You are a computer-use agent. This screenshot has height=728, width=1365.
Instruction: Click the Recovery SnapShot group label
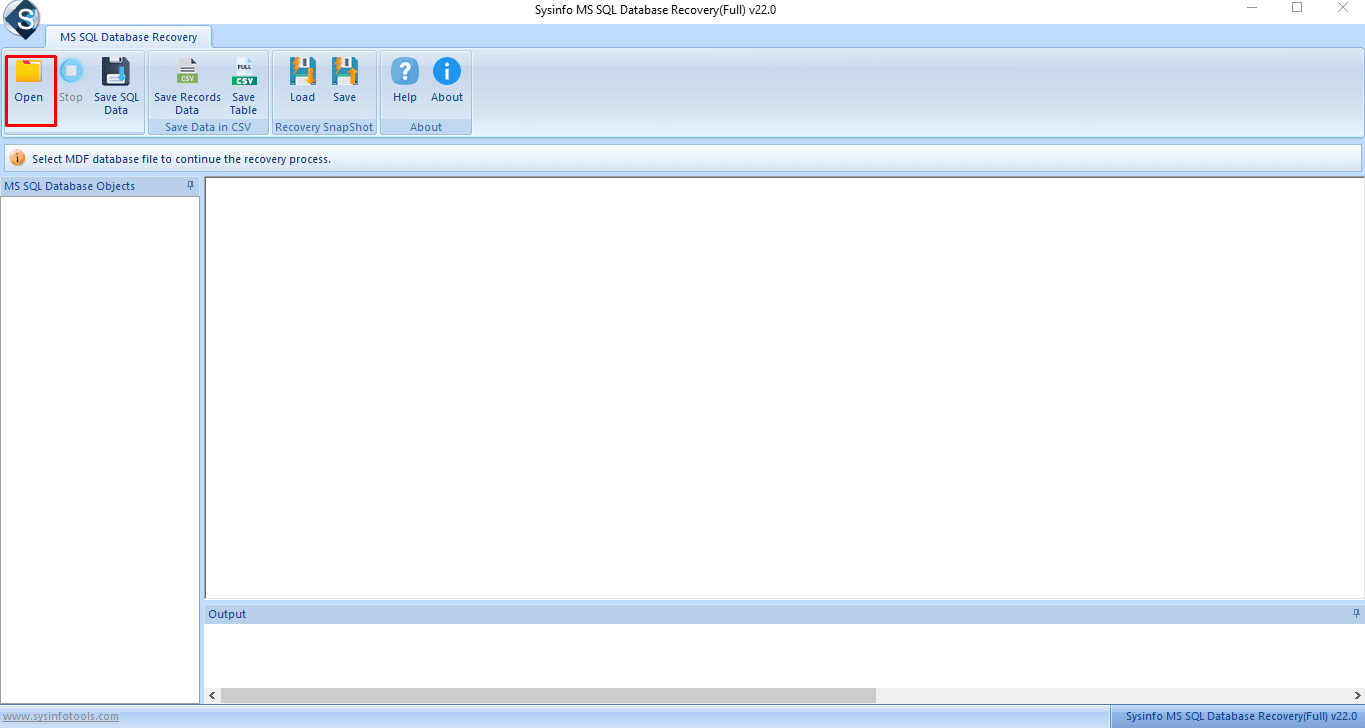pos(323,126)
